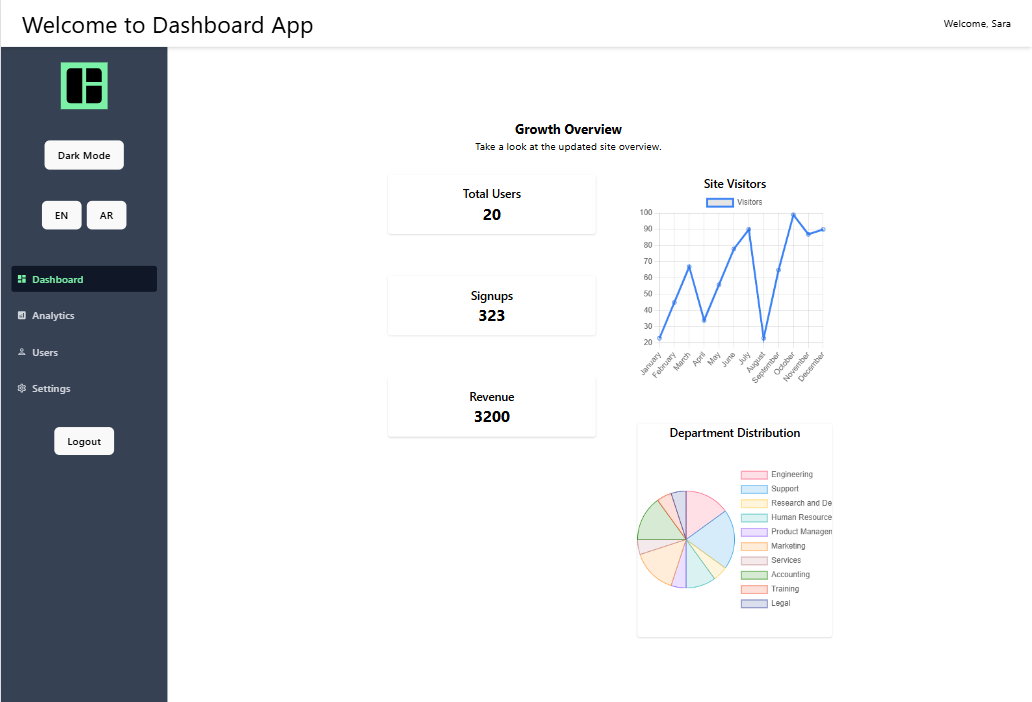Click the app logo above the sidebar

tap(84, 85)
